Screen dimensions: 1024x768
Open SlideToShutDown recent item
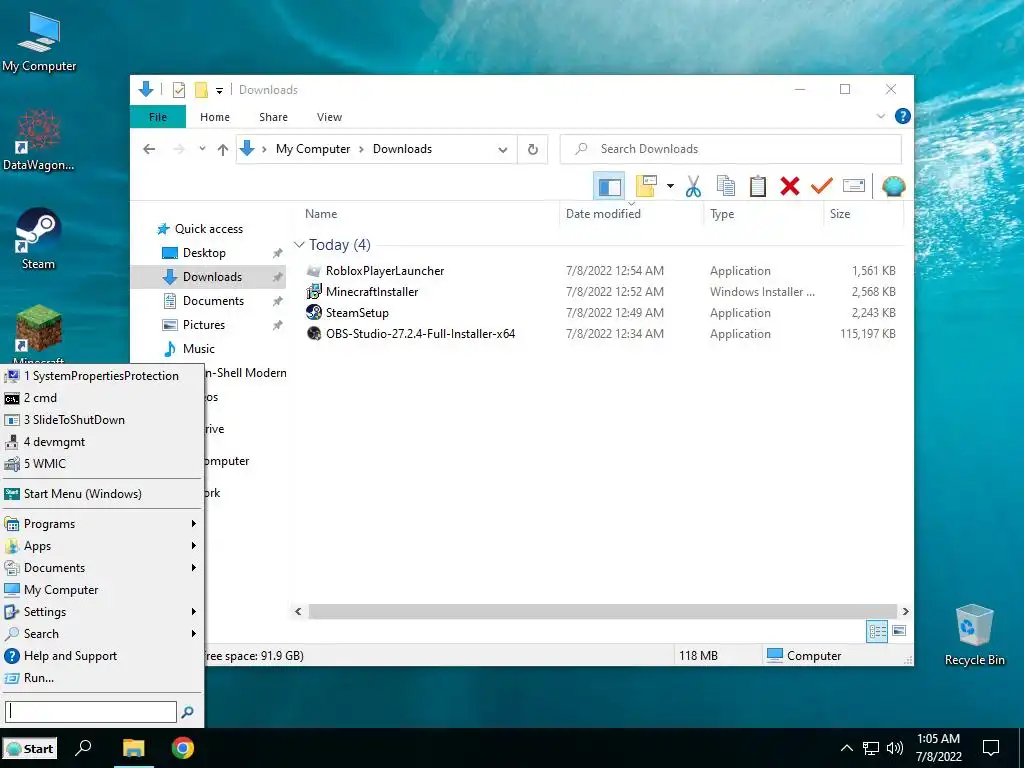(x=102, y=420)
